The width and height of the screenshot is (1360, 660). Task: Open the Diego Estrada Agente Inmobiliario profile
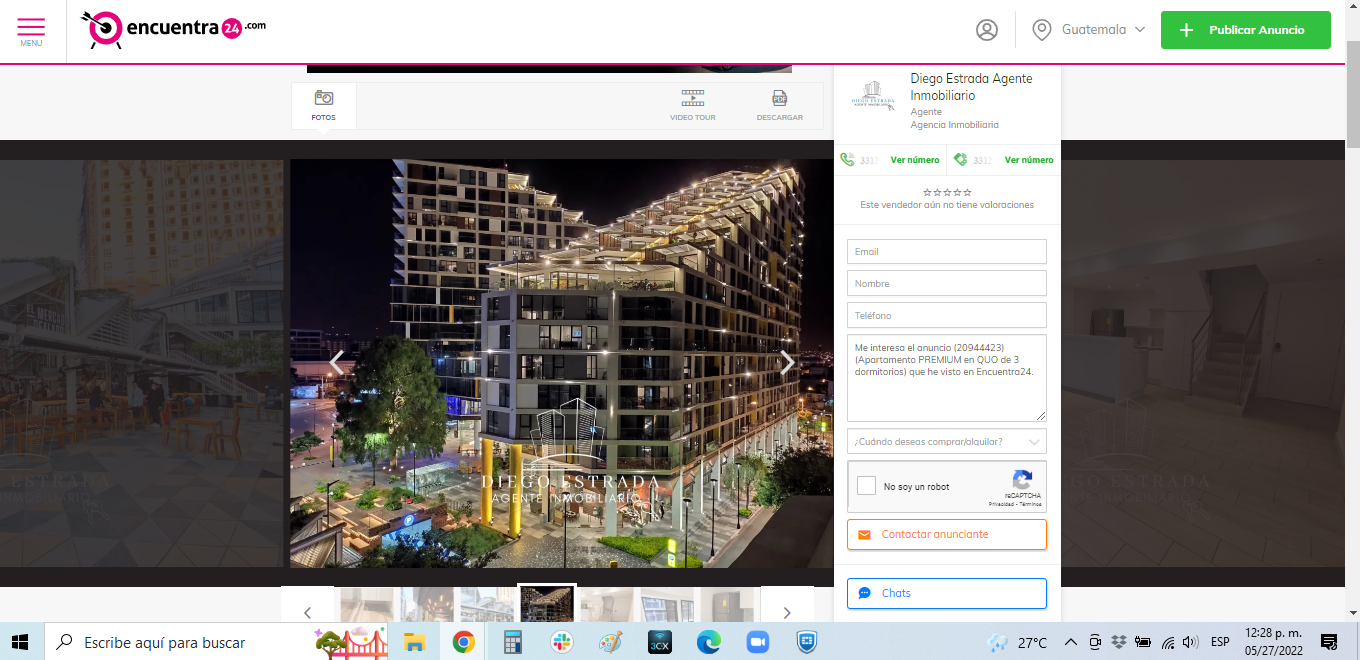click(971, 87)
